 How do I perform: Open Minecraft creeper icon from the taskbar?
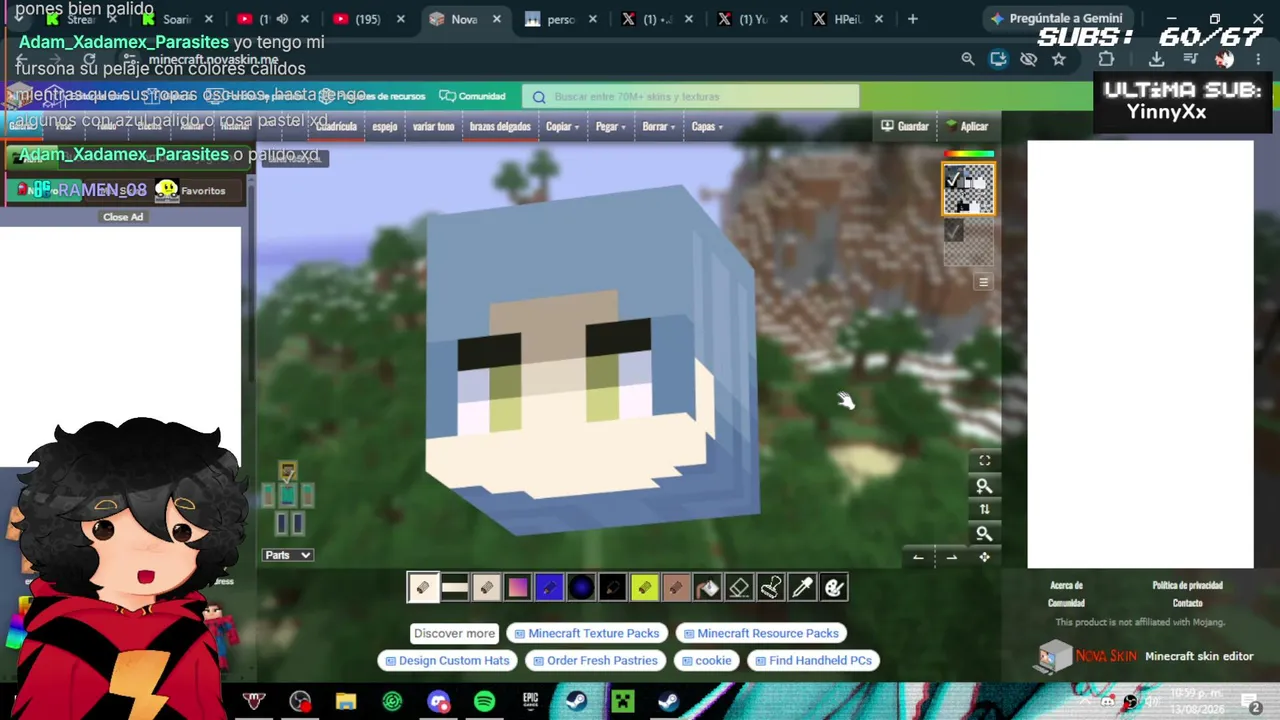(x=622, y=701)
